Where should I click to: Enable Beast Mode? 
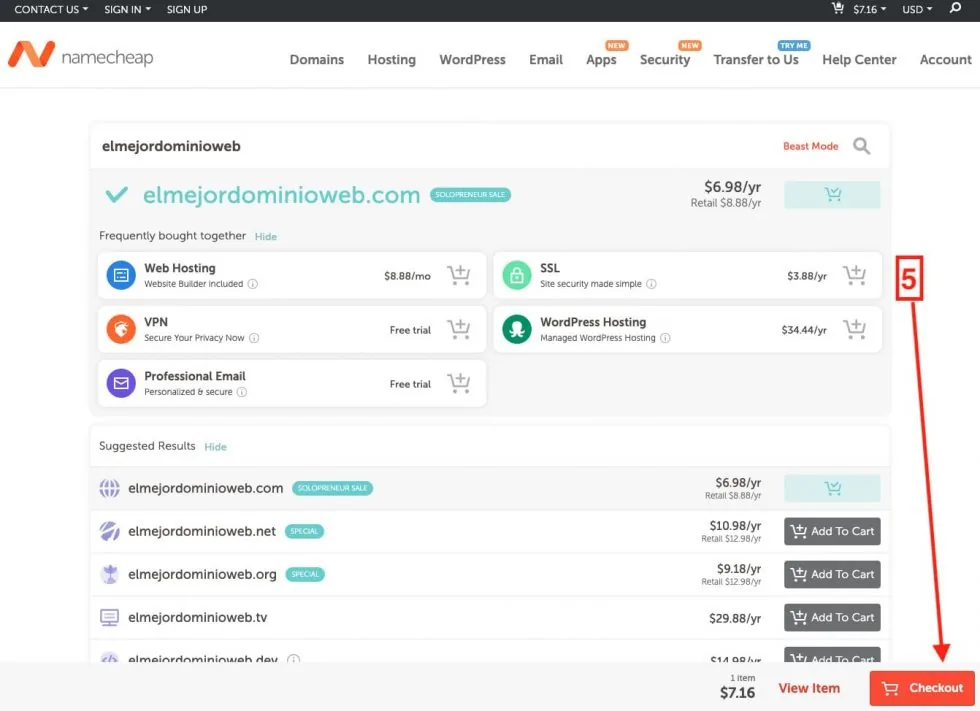[x=811, y=146]
